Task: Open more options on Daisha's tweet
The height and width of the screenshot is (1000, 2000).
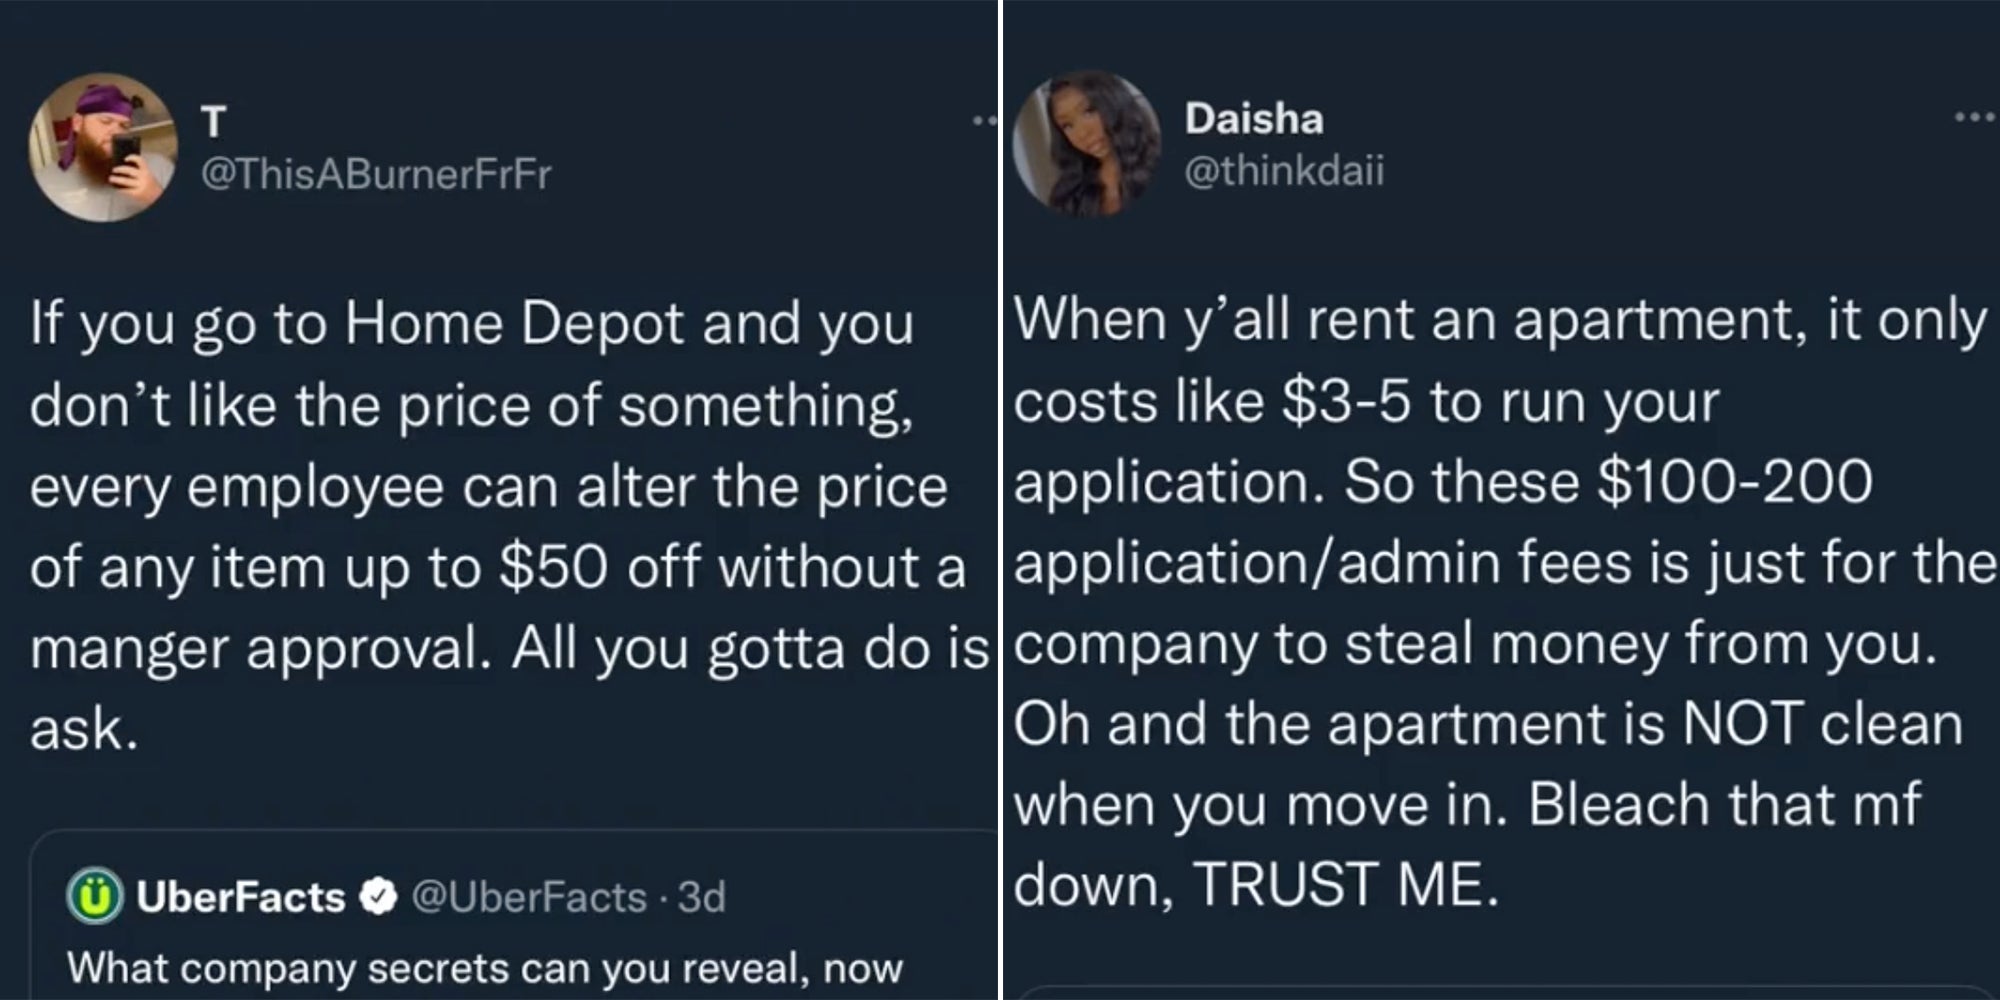Action: (x=1976, y=118)
